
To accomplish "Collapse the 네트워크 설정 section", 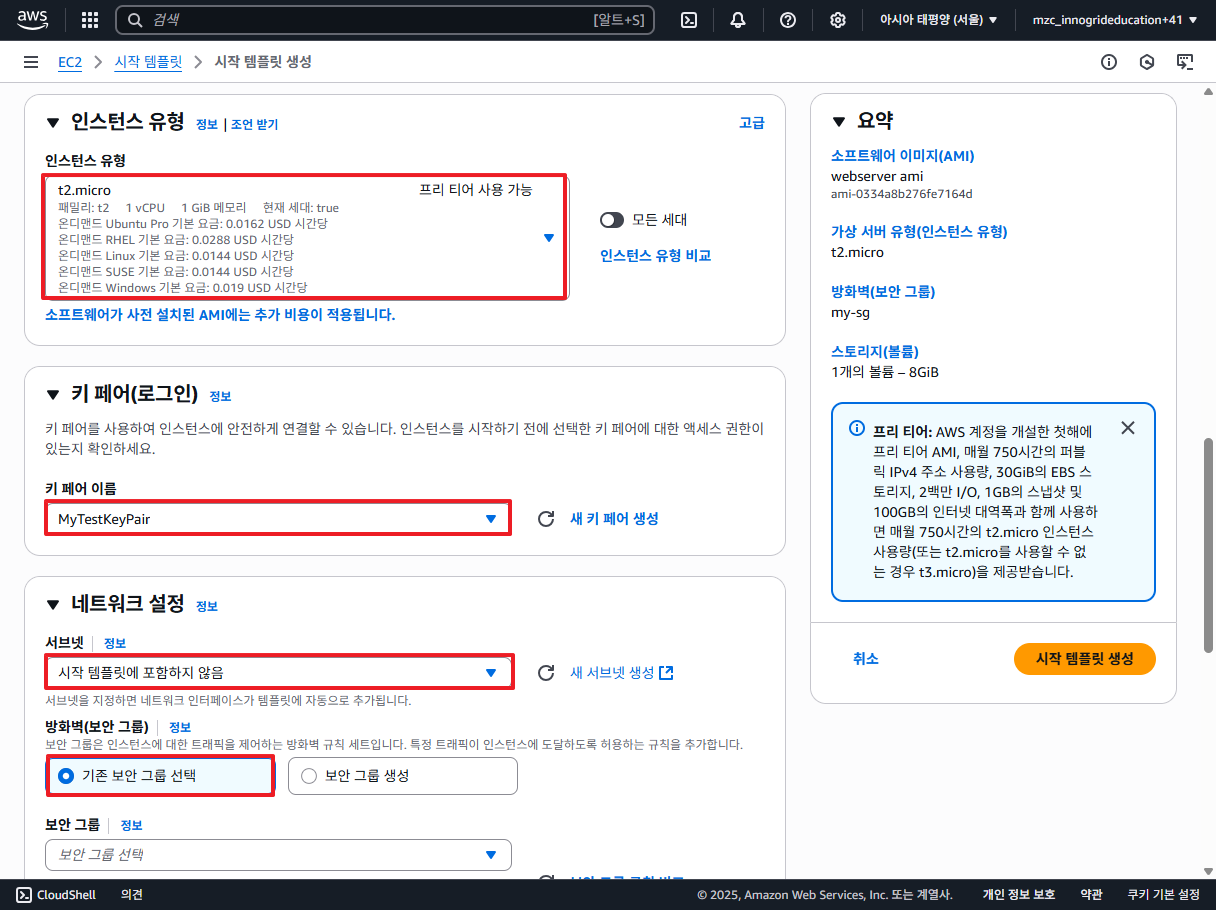I will coord(53,605).
